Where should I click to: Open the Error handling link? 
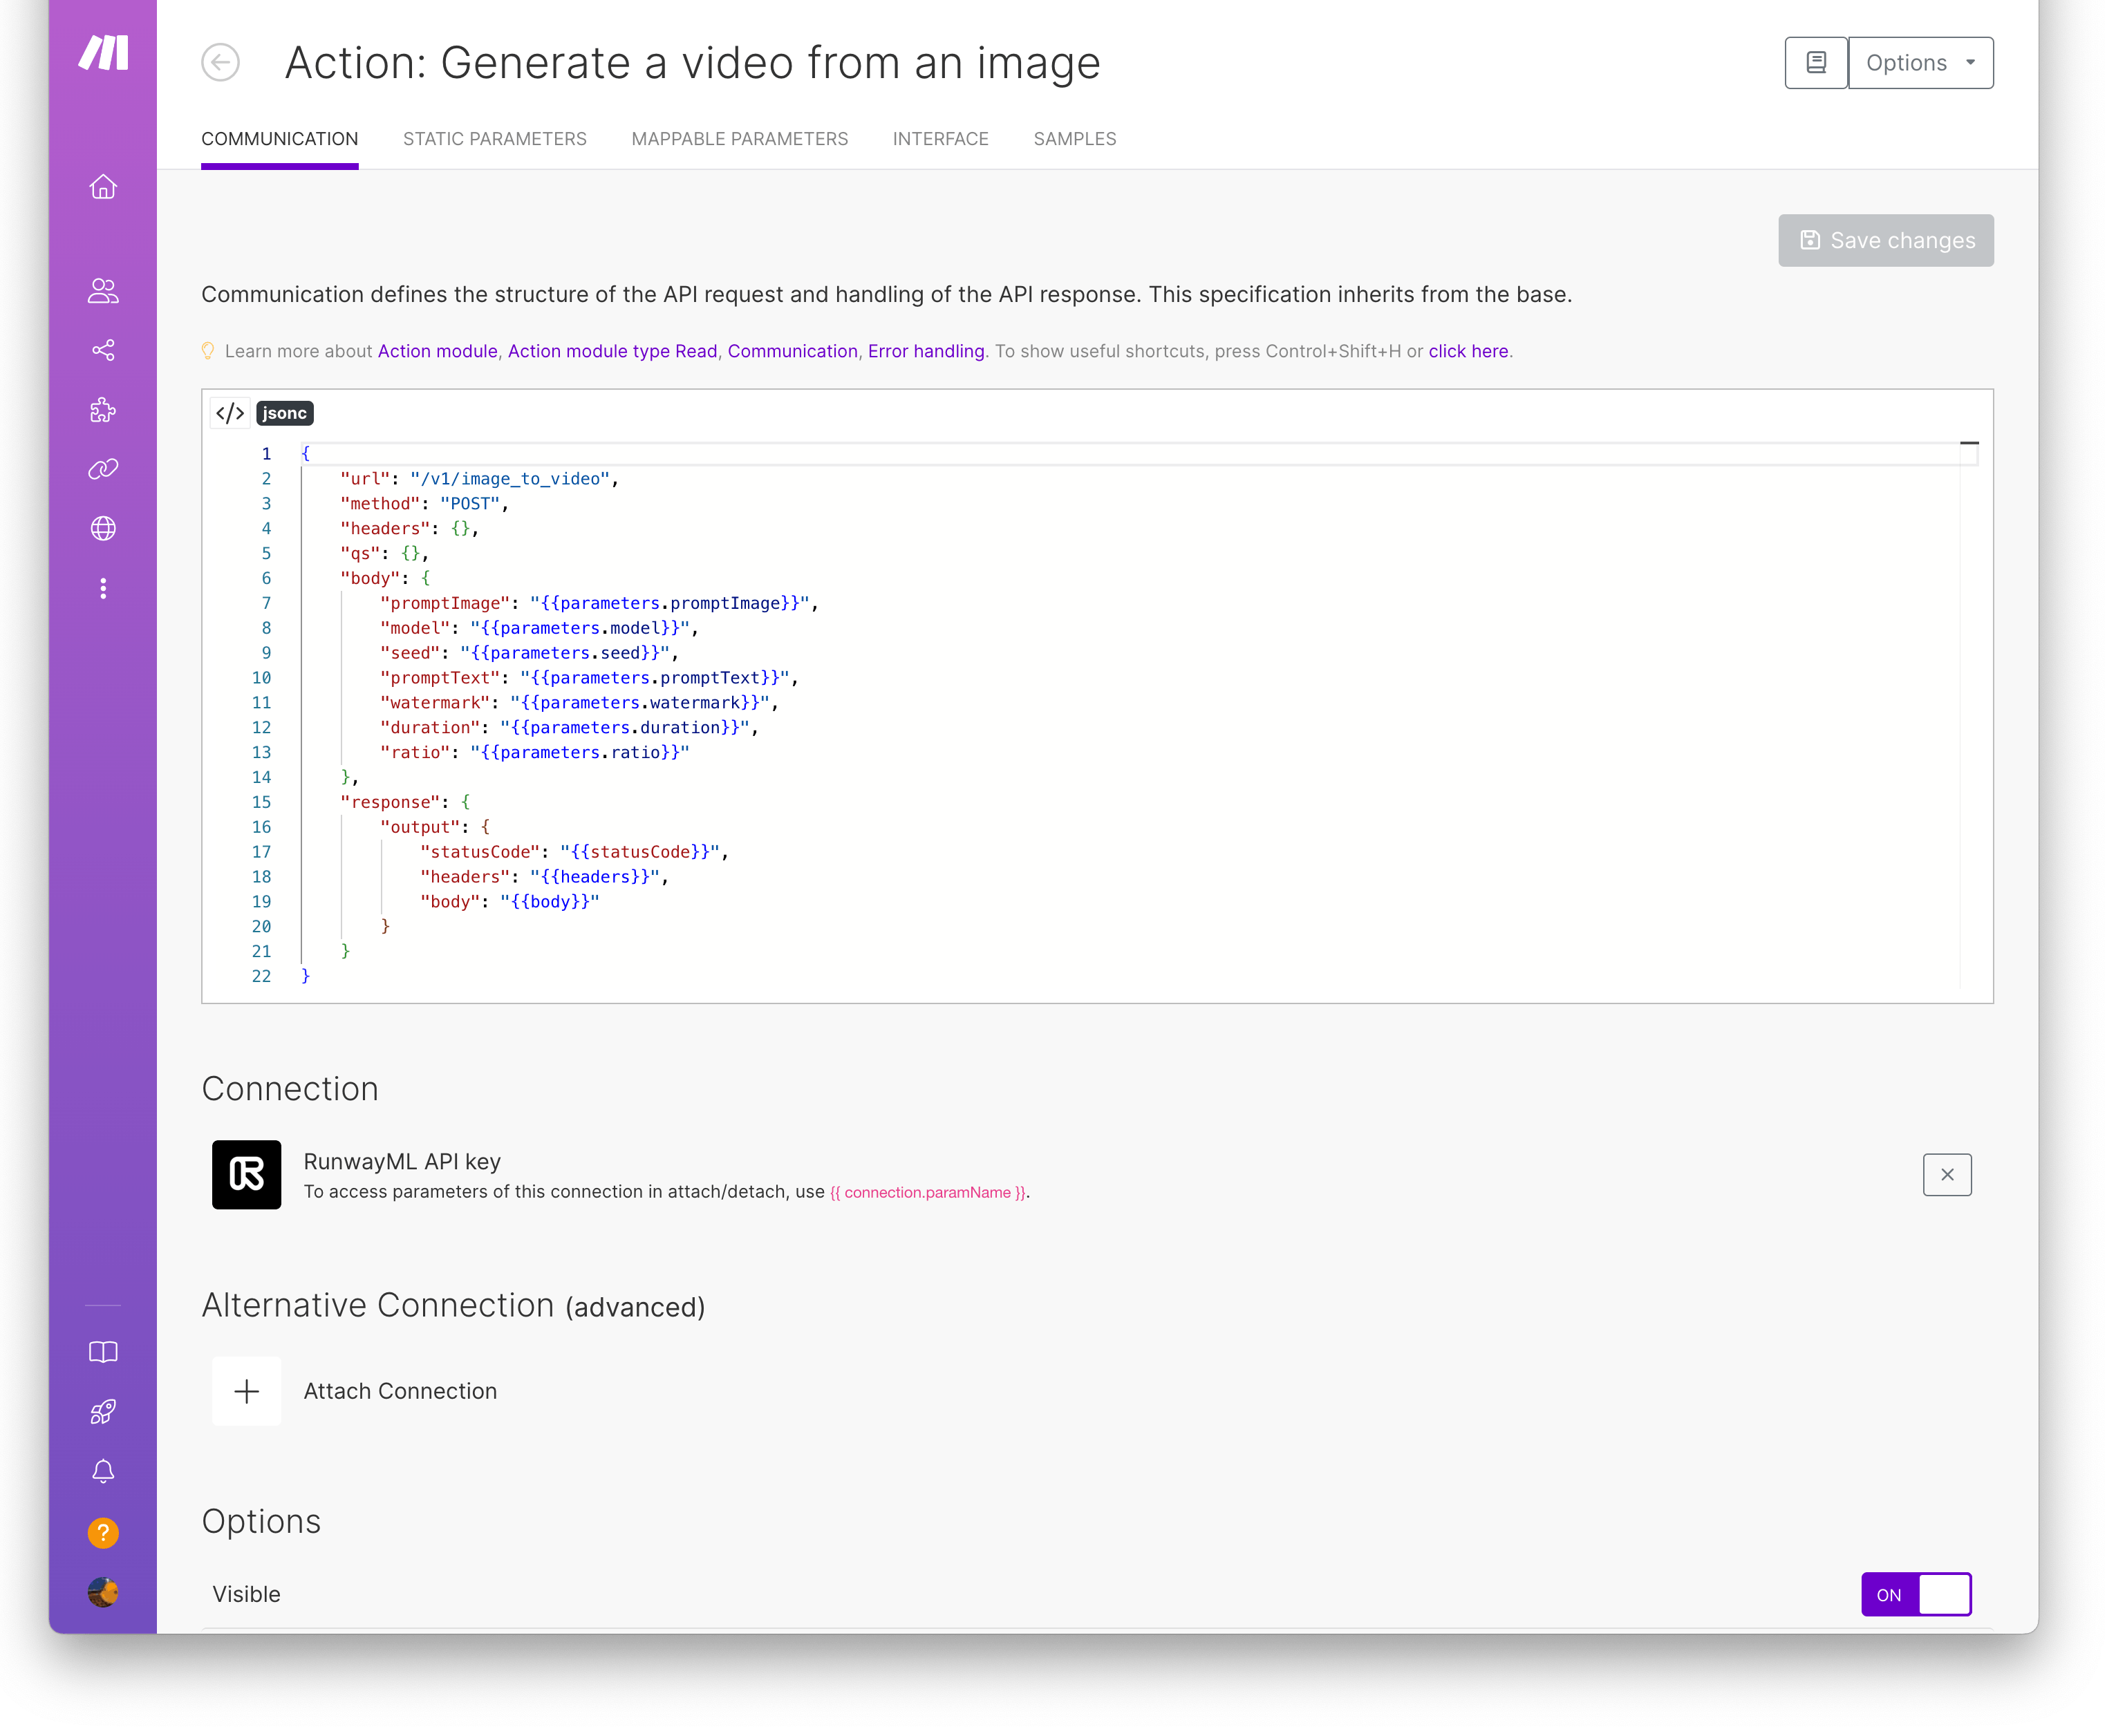click(x=925, y=351)
